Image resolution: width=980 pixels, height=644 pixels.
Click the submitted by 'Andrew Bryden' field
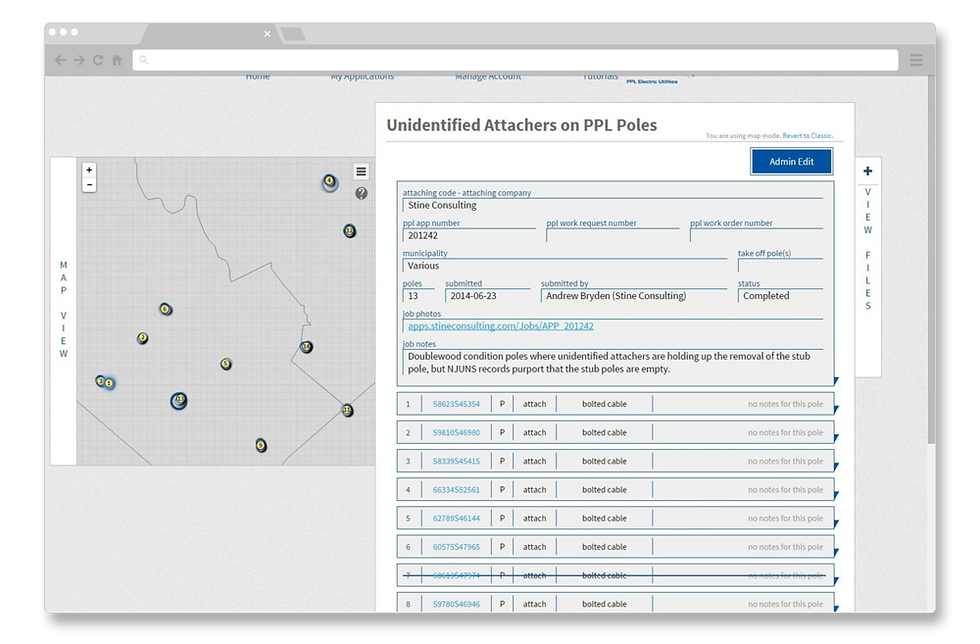coord(634,296)
